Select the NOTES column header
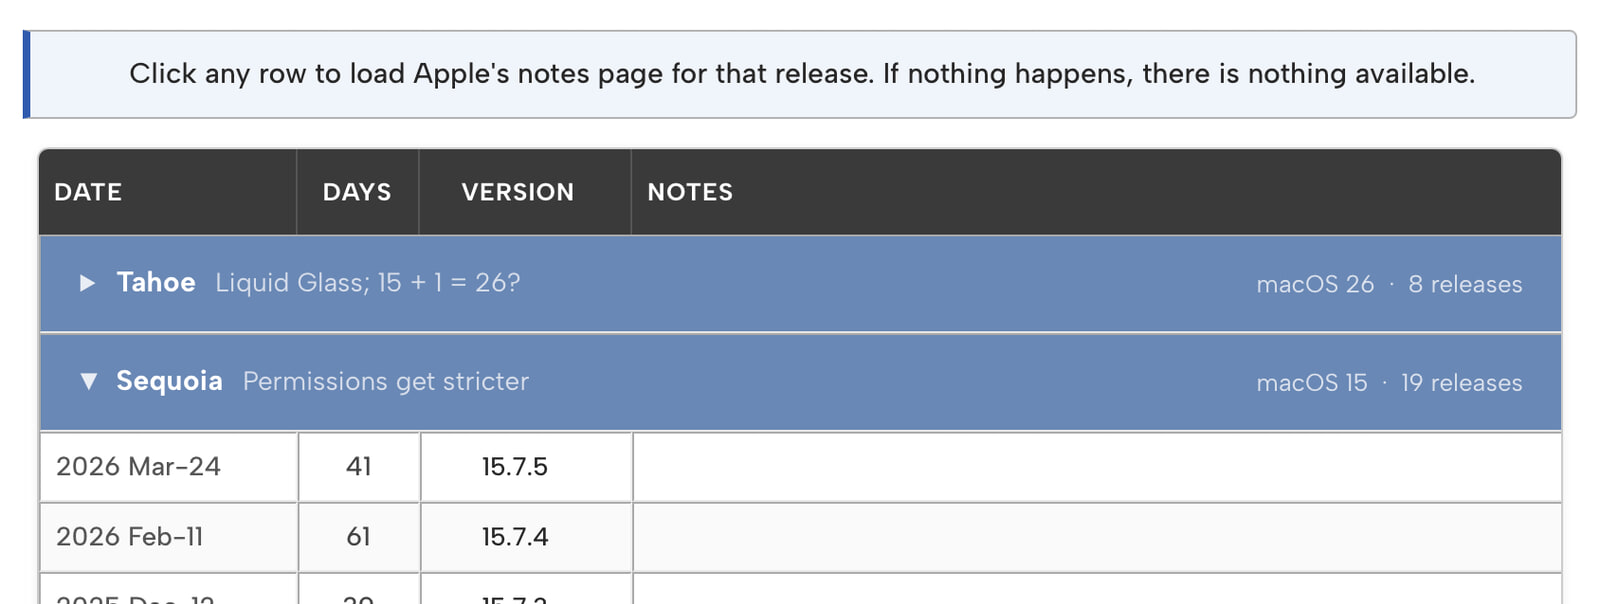Viewport: 1600px width, 604px height. [690, 192]
